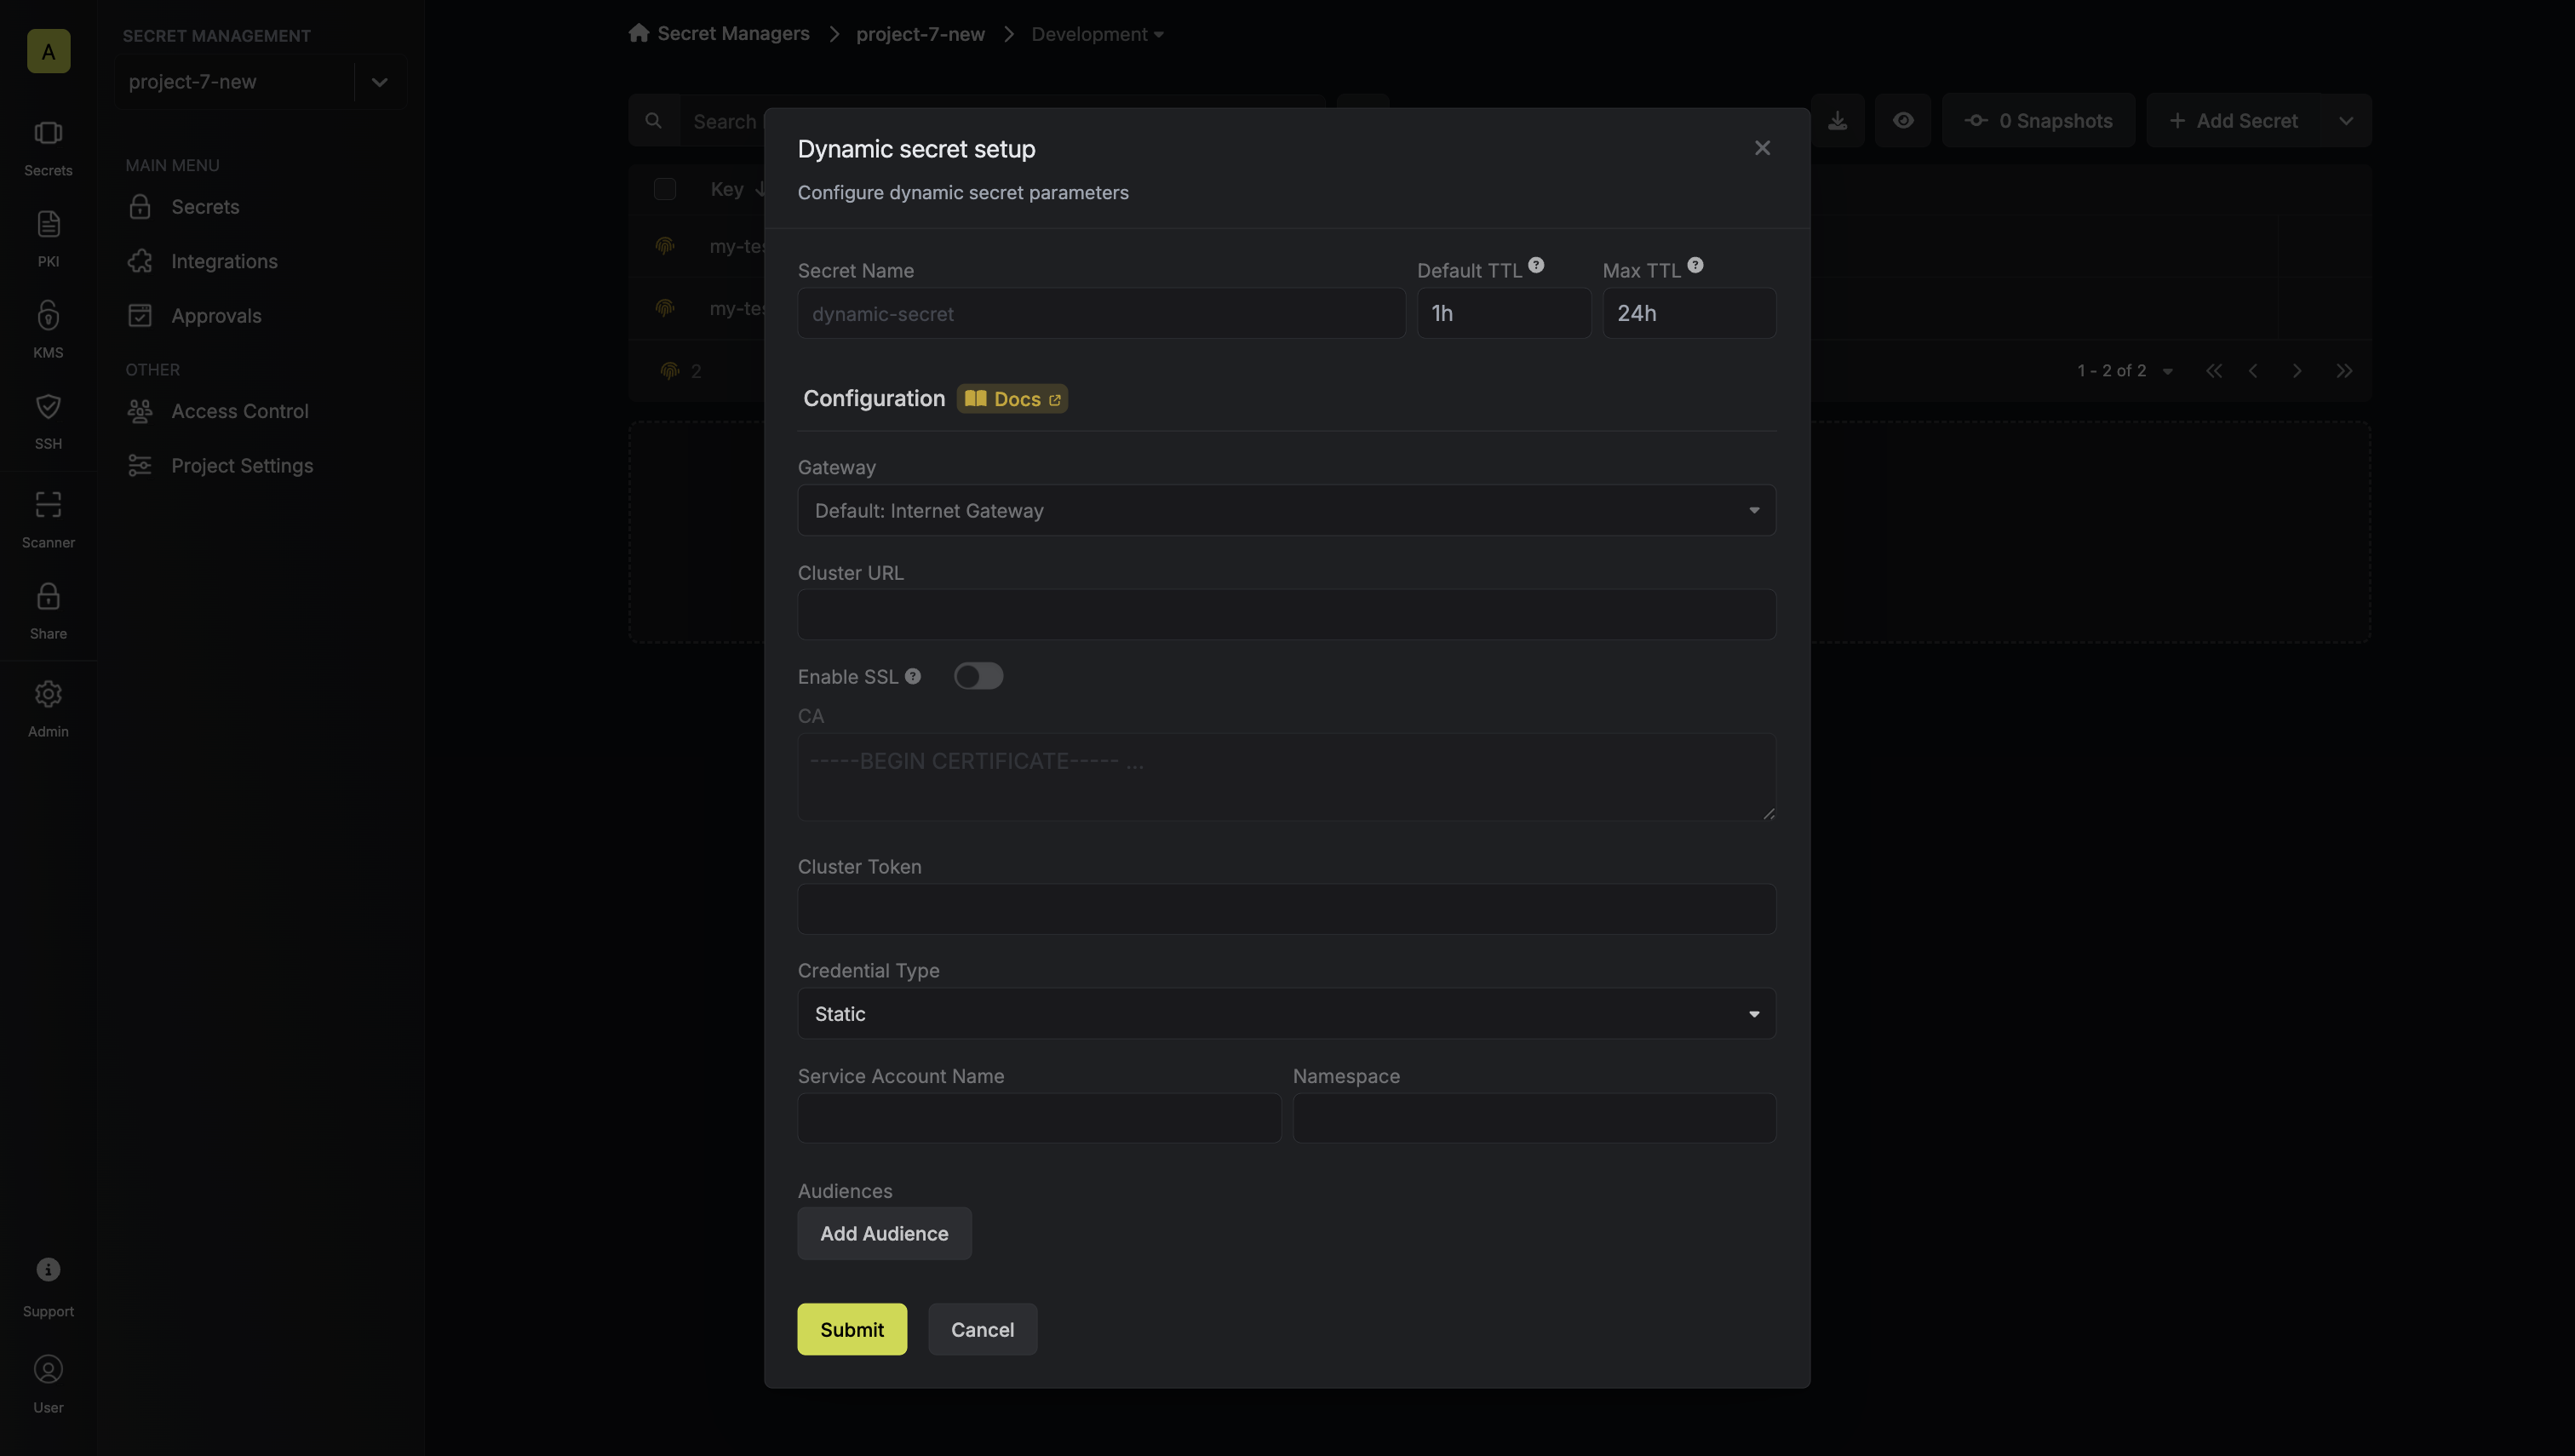Image resolution: width=2575 pixels, height=1456 pixels.
Task: Open the Credential Type dropdown
Action: pos(1287,1014)
